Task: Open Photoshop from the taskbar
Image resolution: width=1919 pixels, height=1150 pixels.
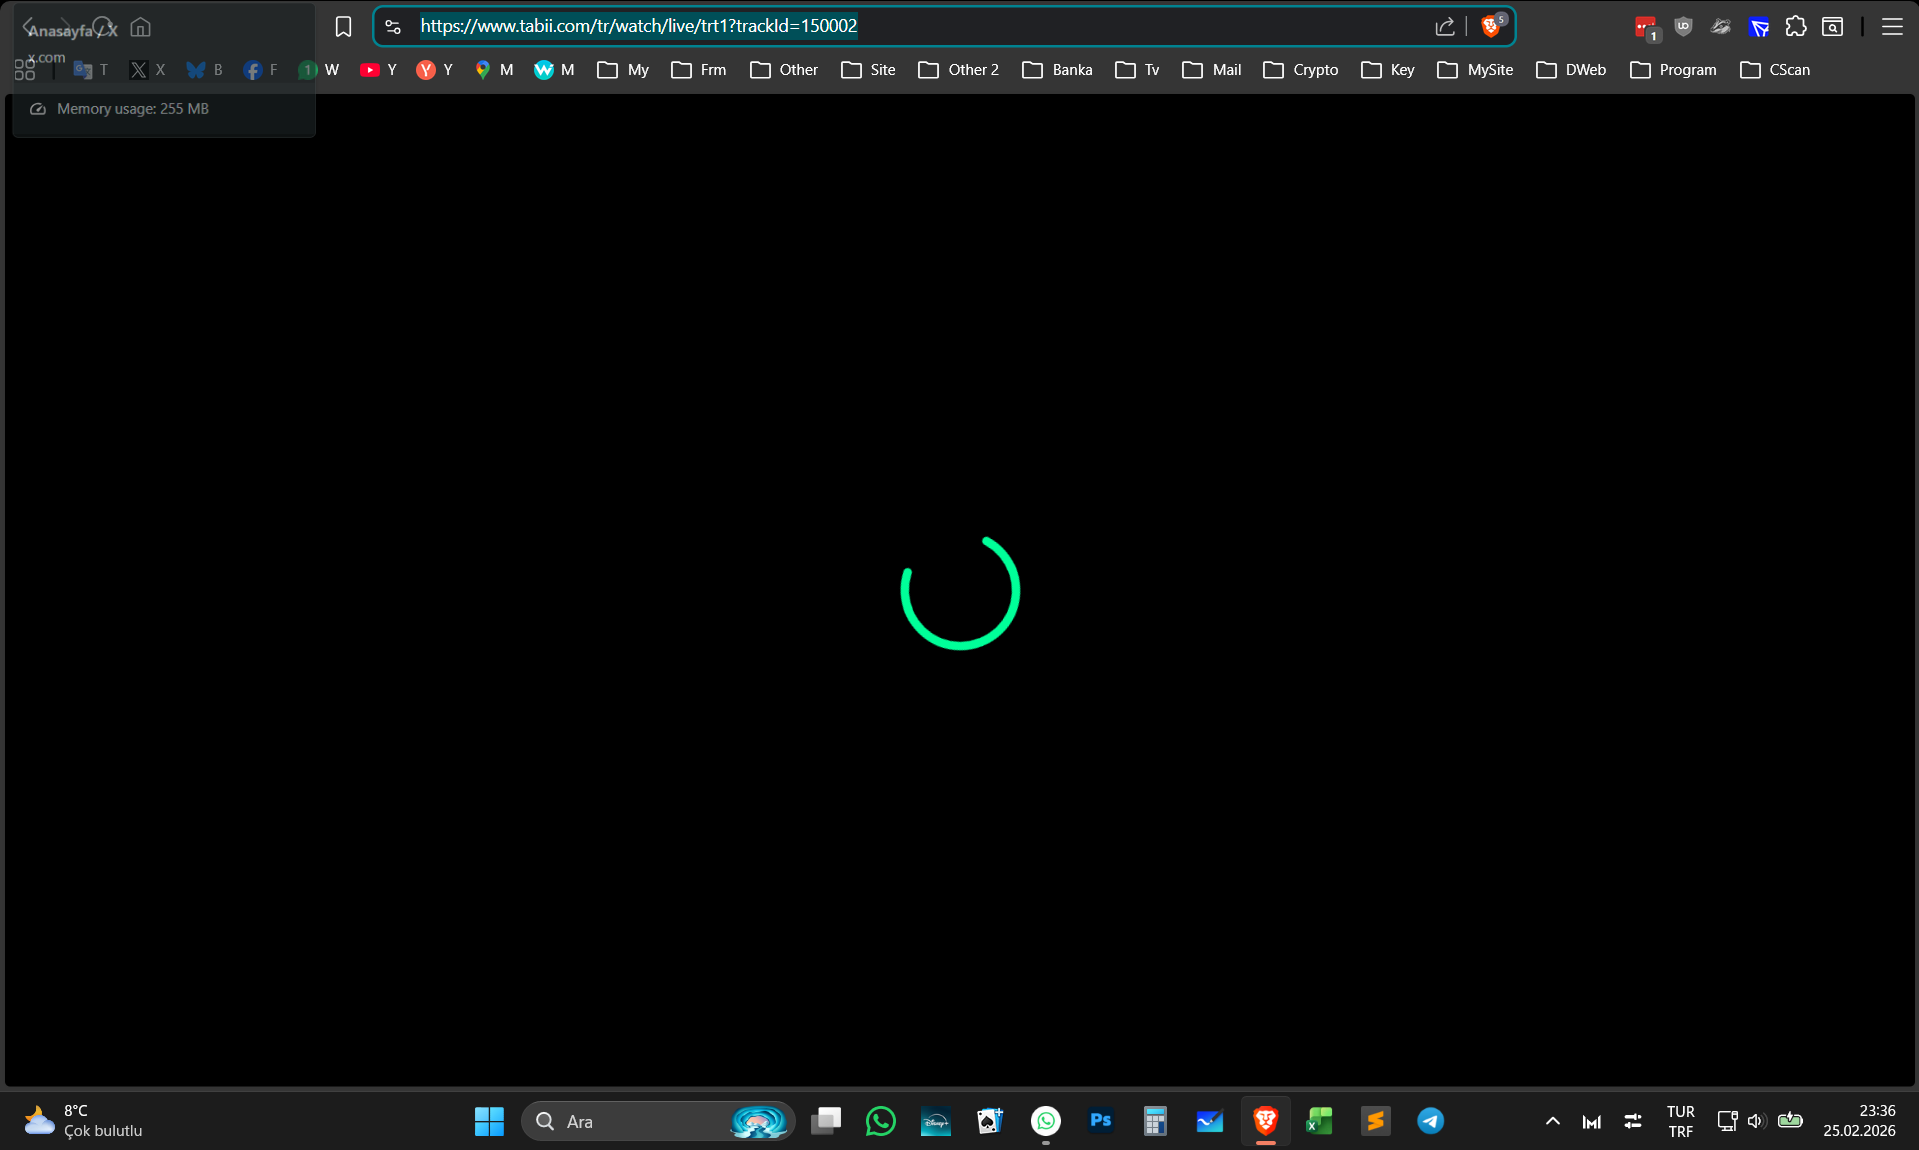Action: coord(1101,1121)
